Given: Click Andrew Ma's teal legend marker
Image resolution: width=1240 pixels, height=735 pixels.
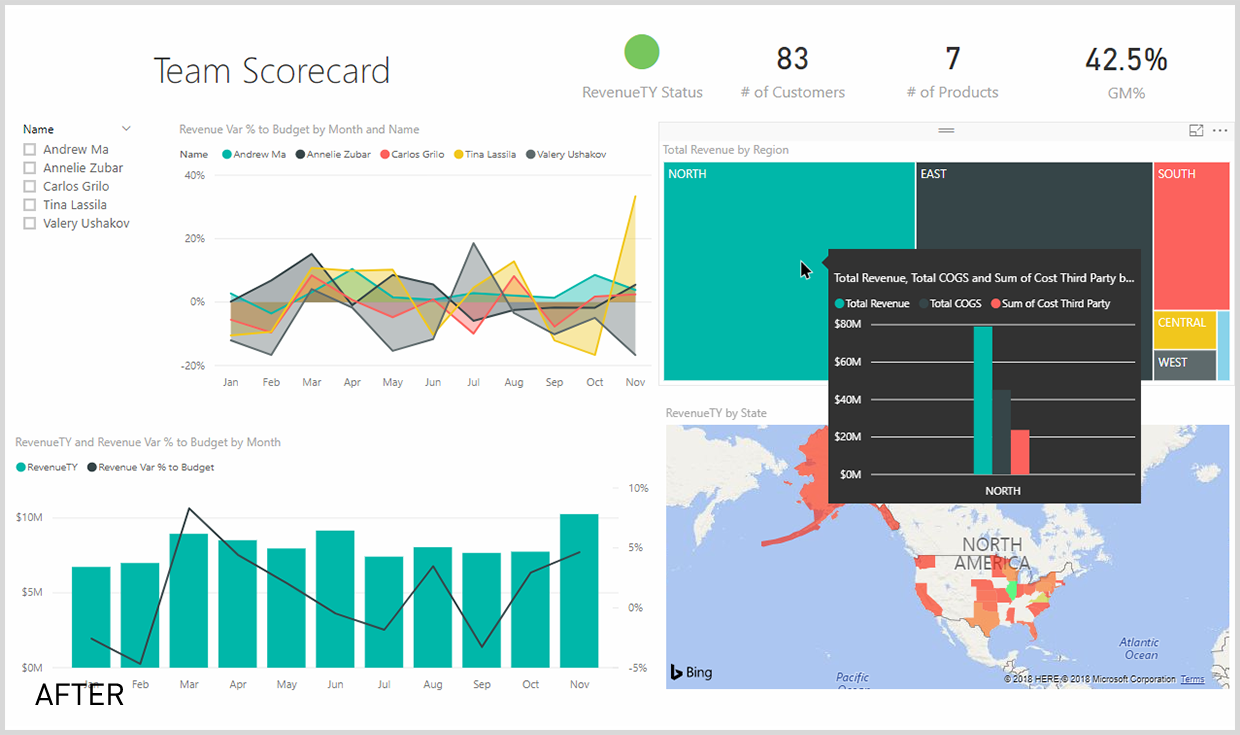Looking at the screenshot, I should (227, 155).
